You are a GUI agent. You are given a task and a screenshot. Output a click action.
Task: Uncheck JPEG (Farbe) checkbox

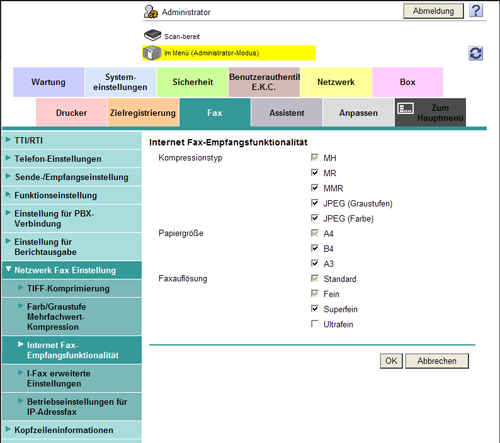314,218
